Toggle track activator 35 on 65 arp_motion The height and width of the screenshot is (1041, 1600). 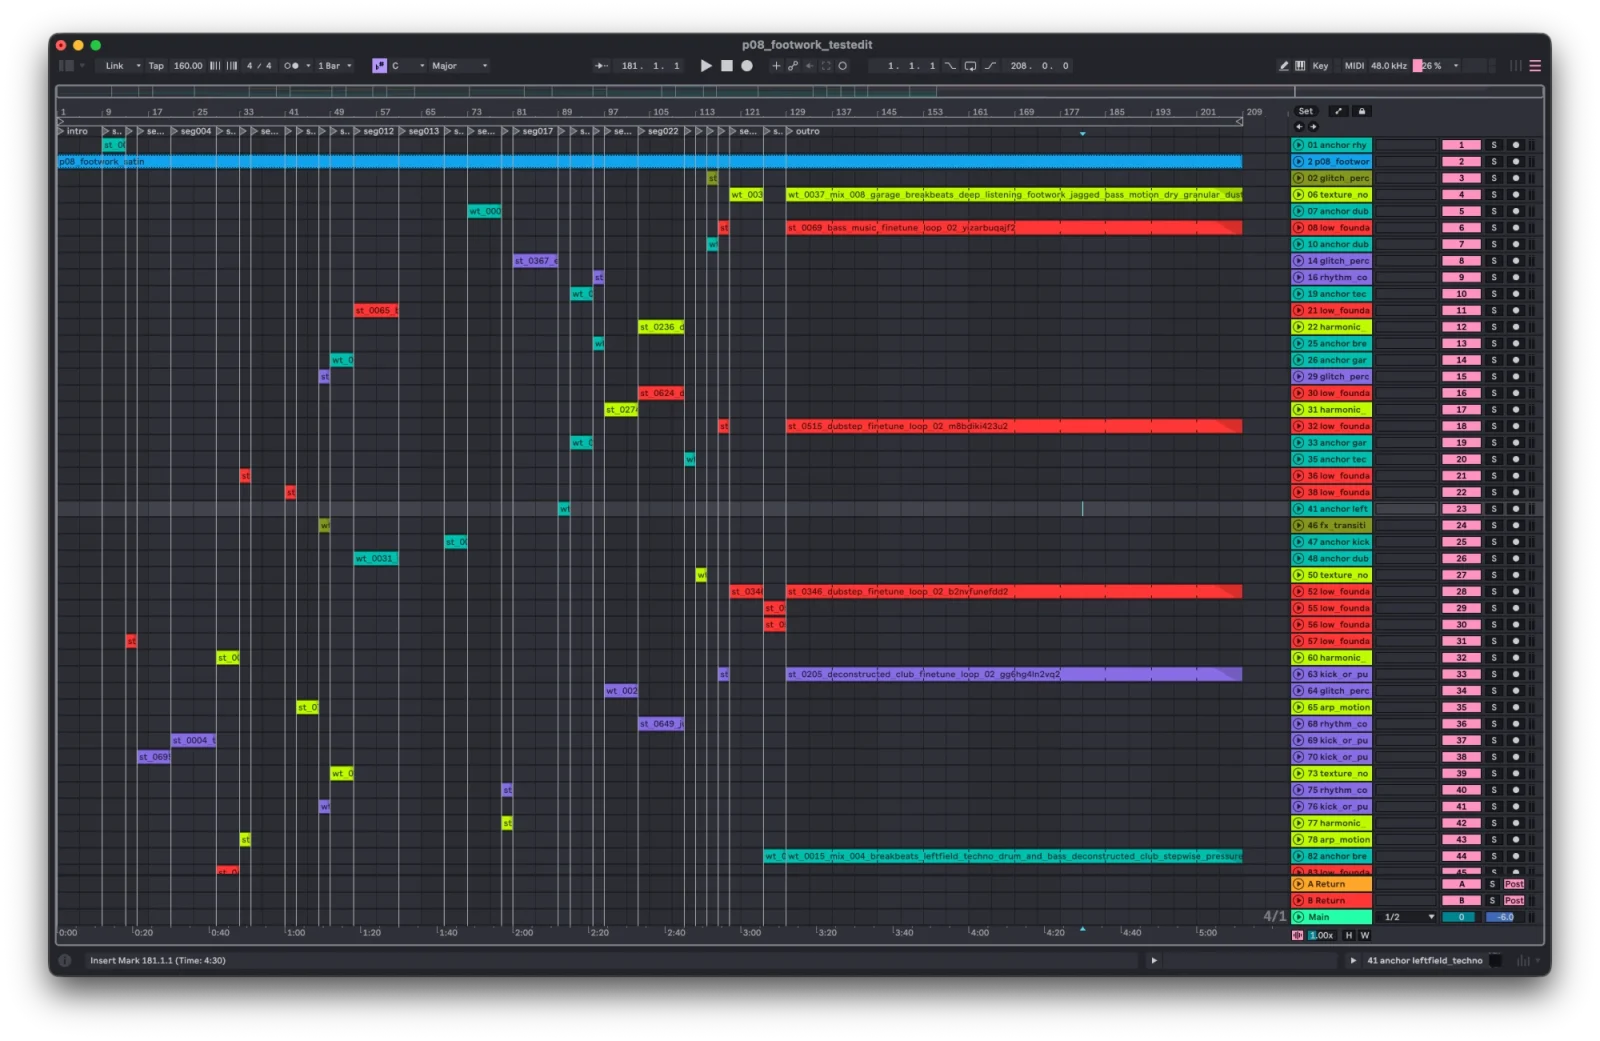click(x=1461, y=708)
